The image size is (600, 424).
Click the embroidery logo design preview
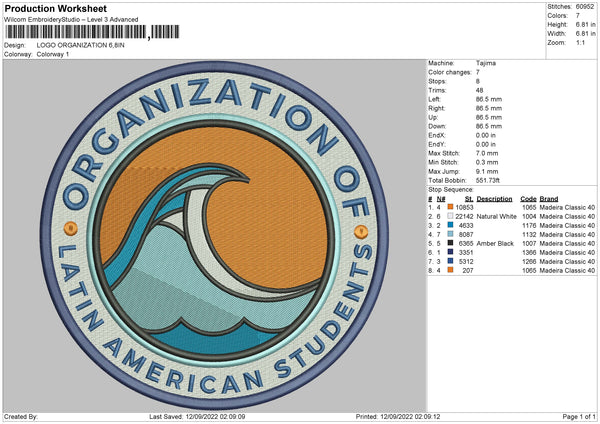click(214, 235)
